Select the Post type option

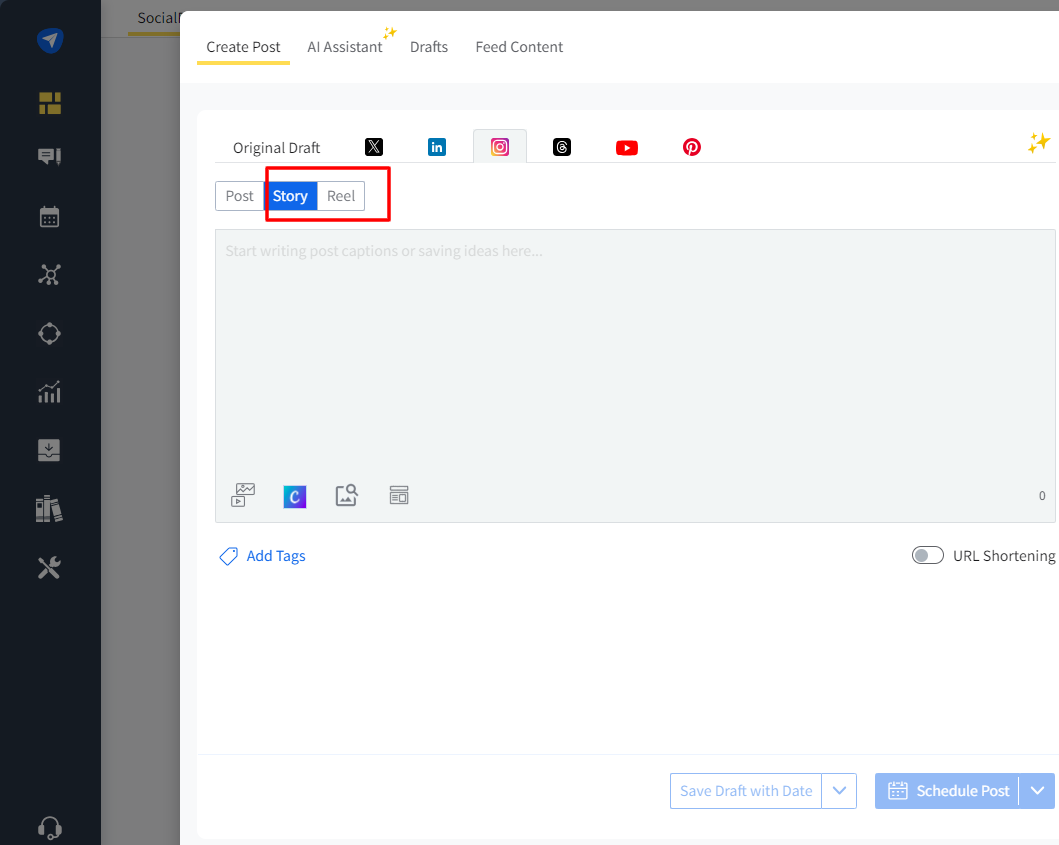point(240,196)
